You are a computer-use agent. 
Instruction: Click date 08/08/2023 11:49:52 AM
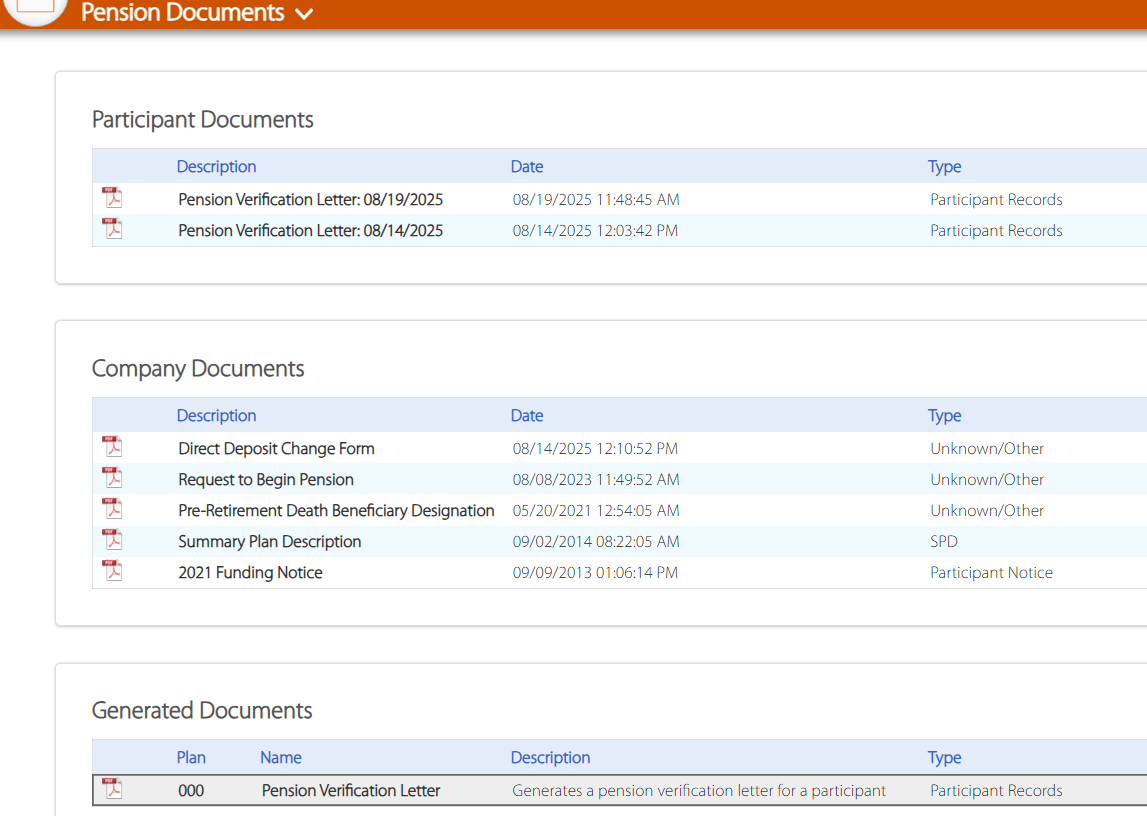595,480
